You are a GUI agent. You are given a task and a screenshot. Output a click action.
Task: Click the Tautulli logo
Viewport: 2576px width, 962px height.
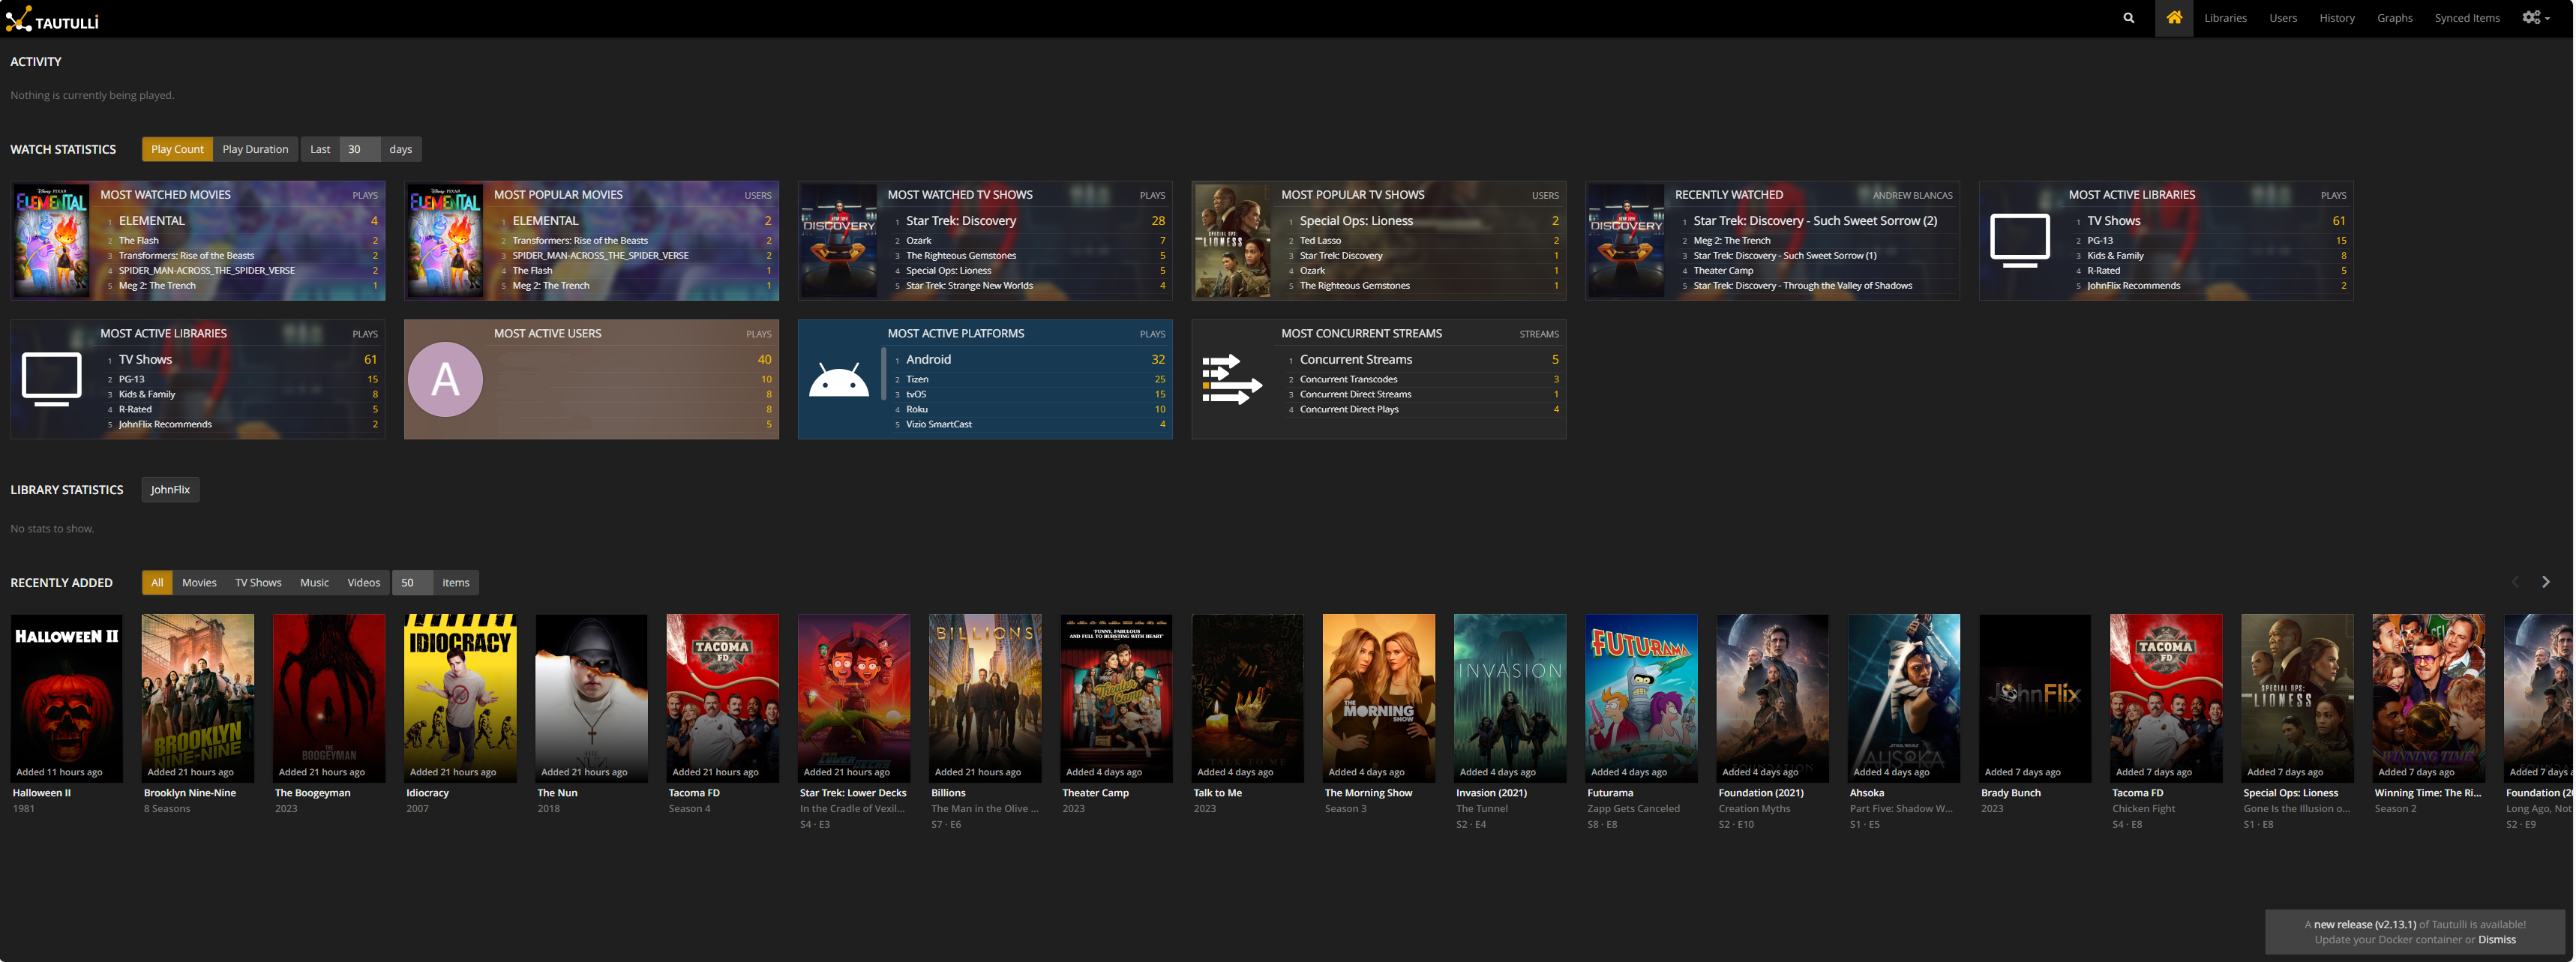[x=52, y=18]
